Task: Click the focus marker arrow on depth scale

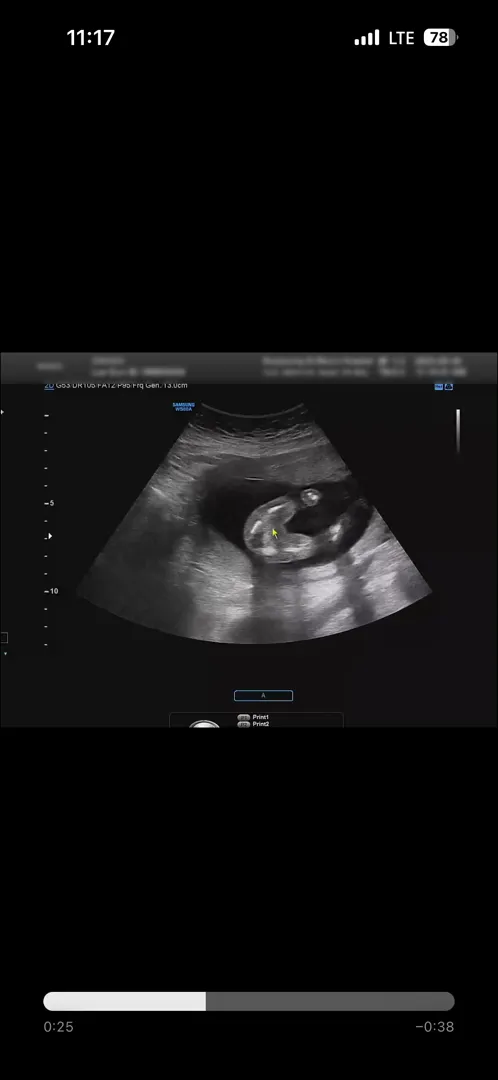Action: 49,536
